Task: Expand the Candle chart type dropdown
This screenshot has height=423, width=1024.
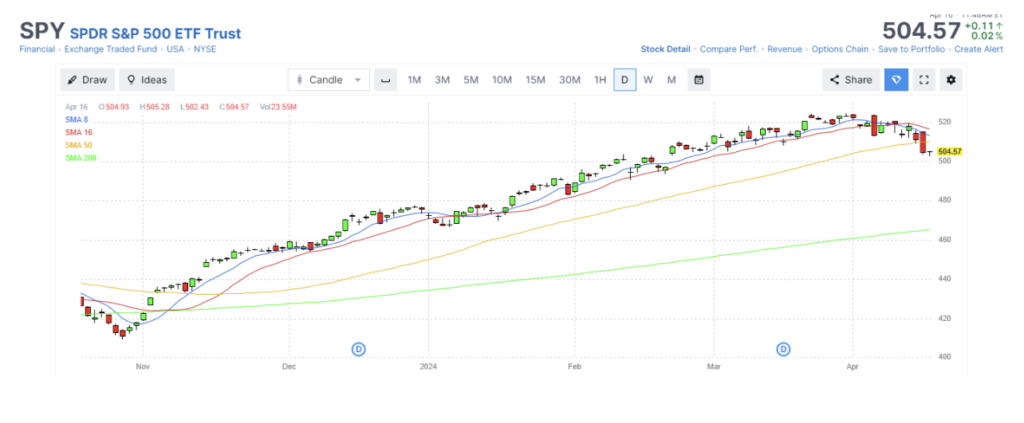Action: [328, 80]
